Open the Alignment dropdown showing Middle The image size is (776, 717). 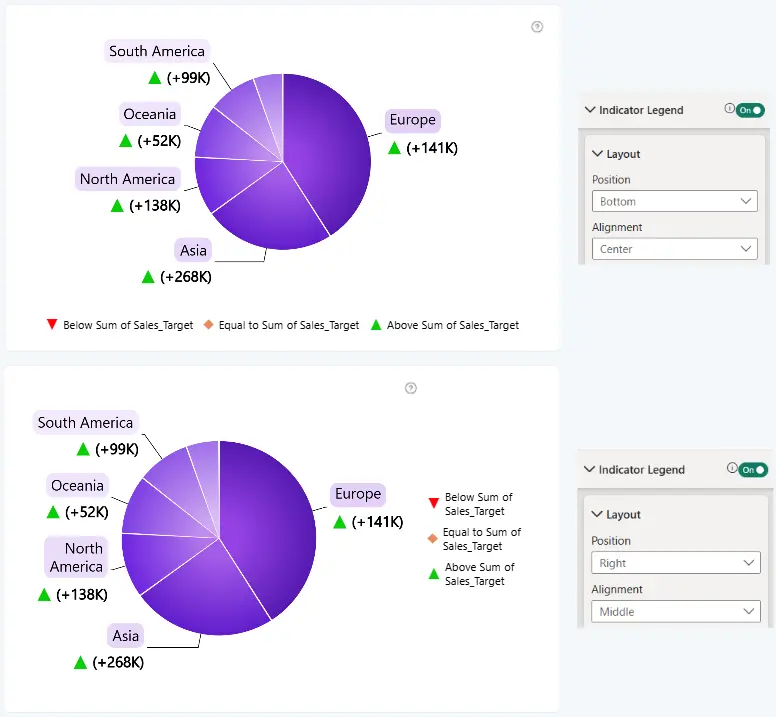pos(676,612)
